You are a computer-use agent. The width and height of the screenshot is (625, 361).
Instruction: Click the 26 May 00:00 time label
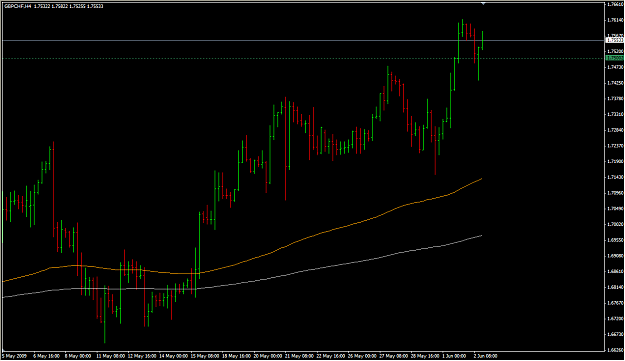coord(362,356)
